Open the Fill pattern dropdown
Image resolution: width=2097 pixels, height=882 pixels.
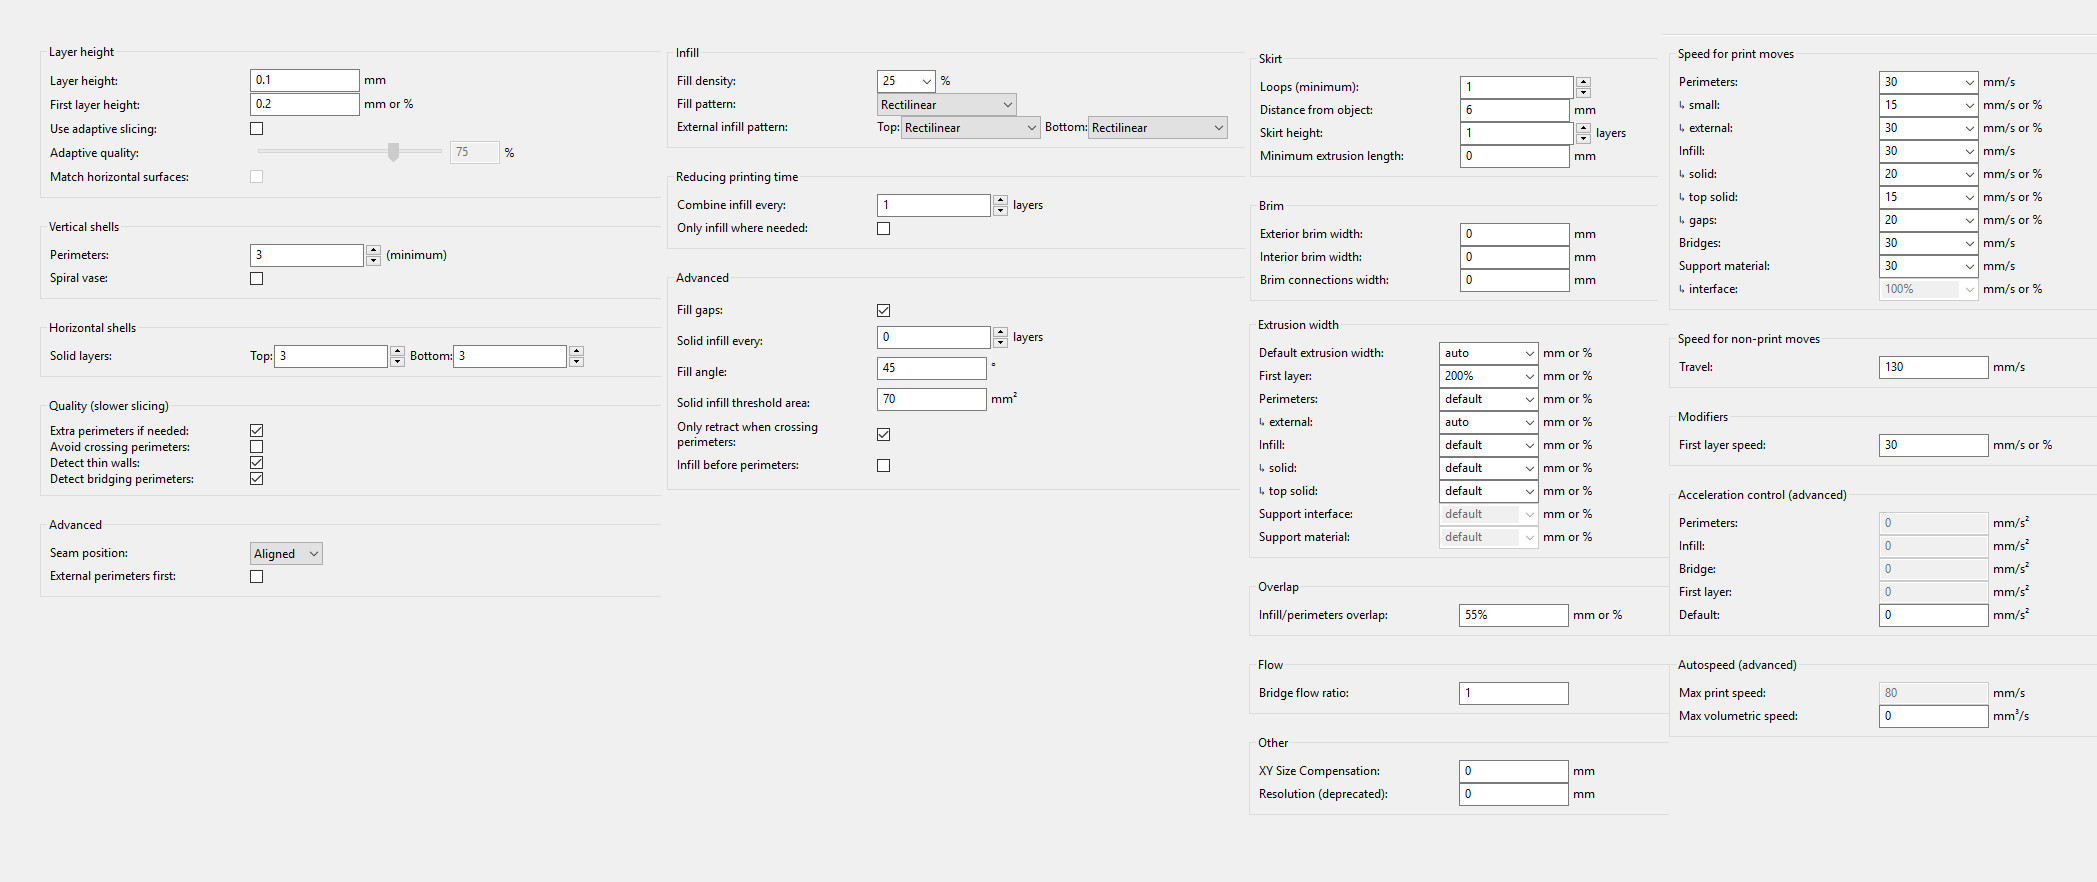(x=947, y=105)
